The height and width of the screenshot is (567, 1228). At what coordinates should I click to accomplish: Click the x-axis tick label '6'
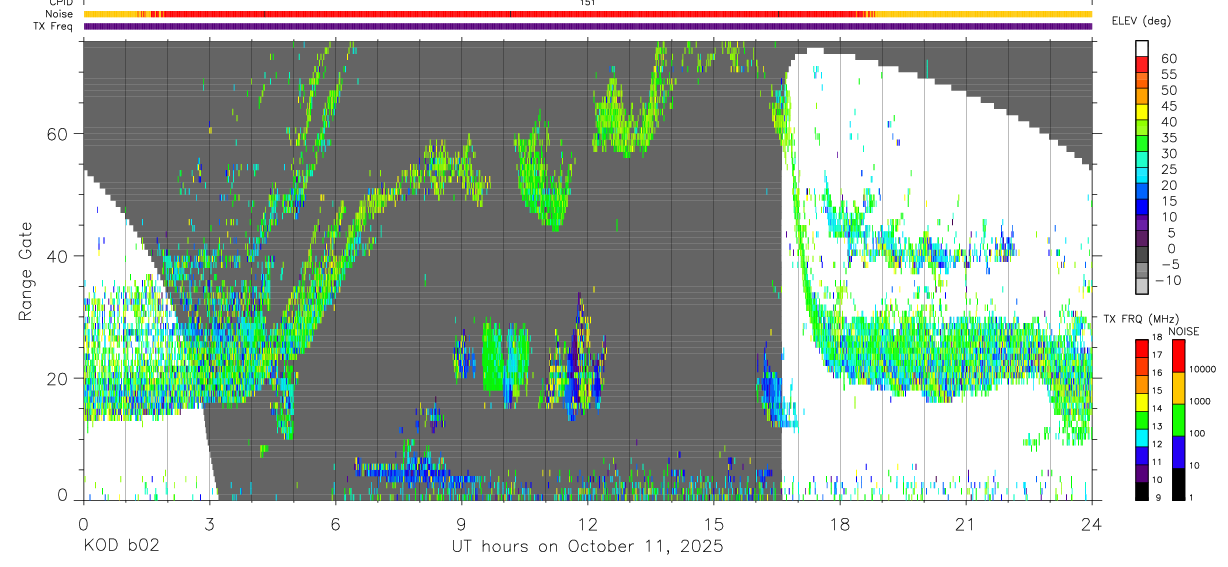[335, 524]
